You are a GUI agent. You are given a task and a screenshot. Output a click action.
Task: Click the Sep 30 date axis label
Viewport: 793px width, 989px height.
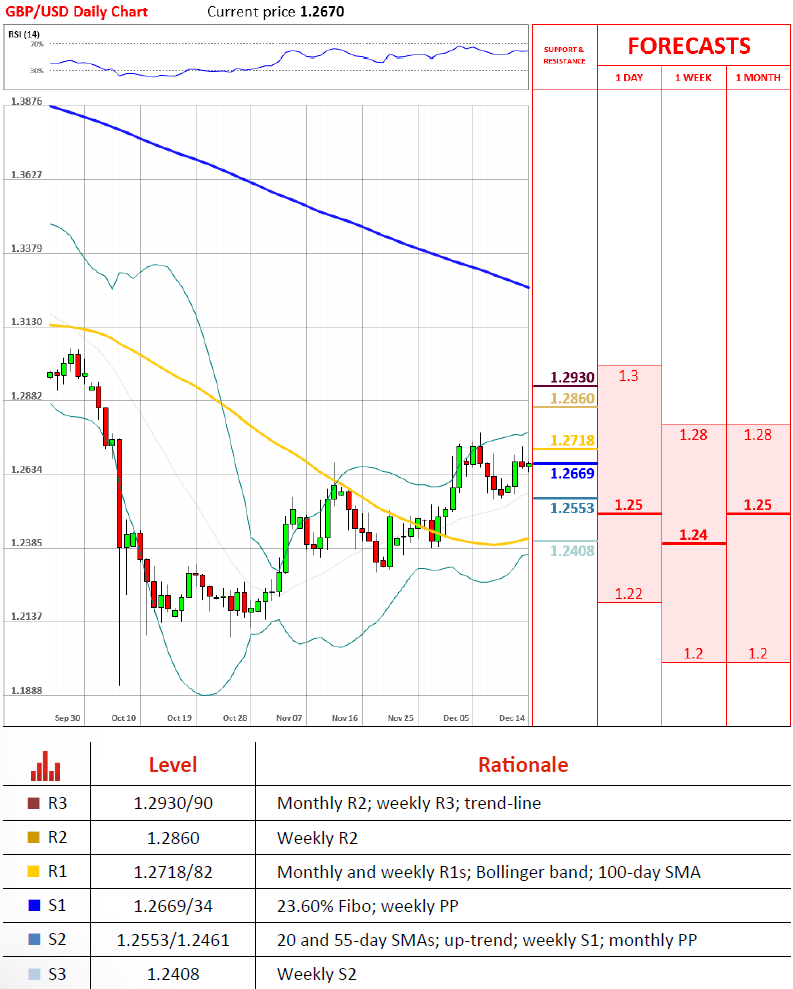pyautogui.click(x=68, y=718)
